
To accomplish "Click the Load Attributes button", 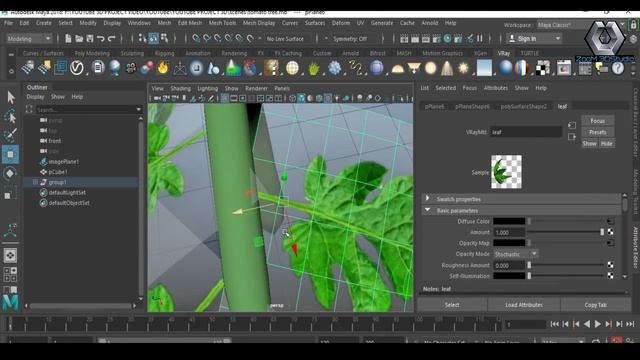I will click(x=524, y=305).
